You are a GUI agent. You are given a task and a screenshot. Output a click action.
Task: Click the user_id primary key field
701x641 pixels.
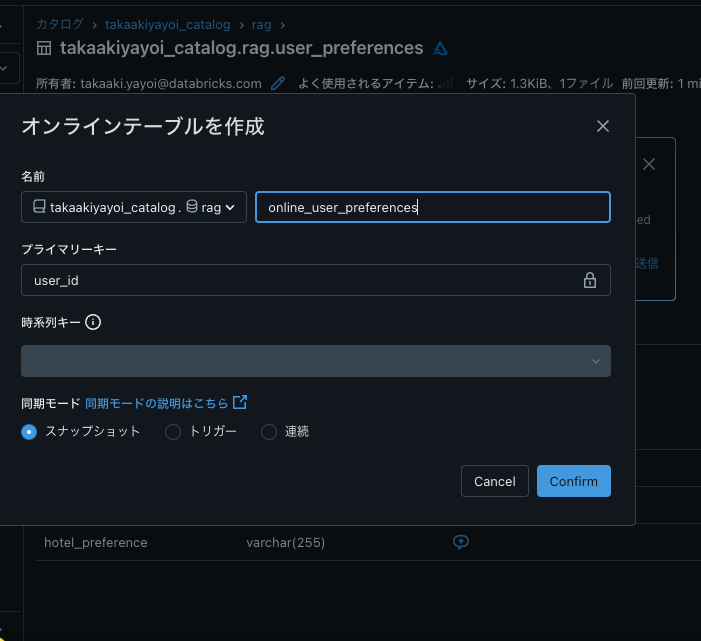coord(316,280)
